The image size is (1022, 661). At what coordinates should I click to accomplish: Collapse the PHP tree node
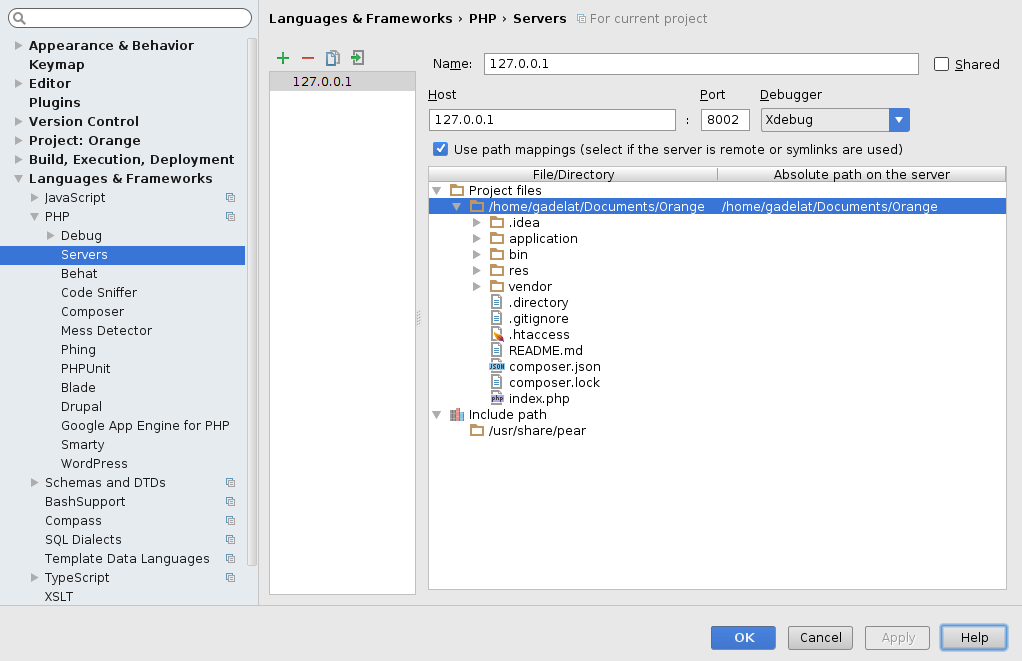click(x=35, y=216)
